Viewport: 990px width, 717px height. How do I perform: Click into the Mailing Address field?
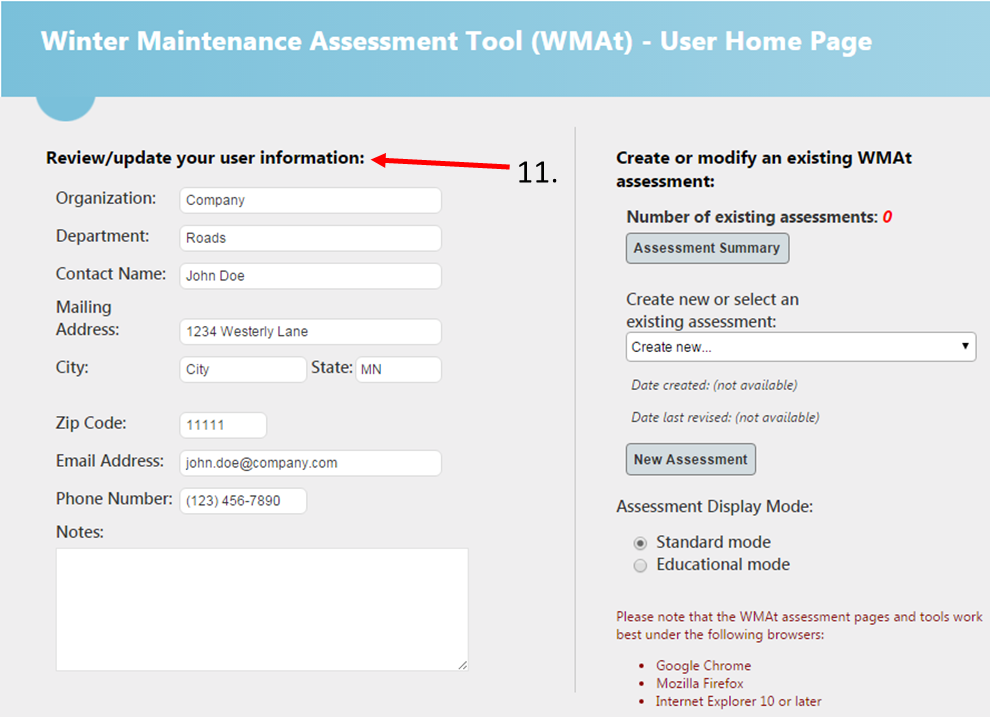click(x=310, y=332)
